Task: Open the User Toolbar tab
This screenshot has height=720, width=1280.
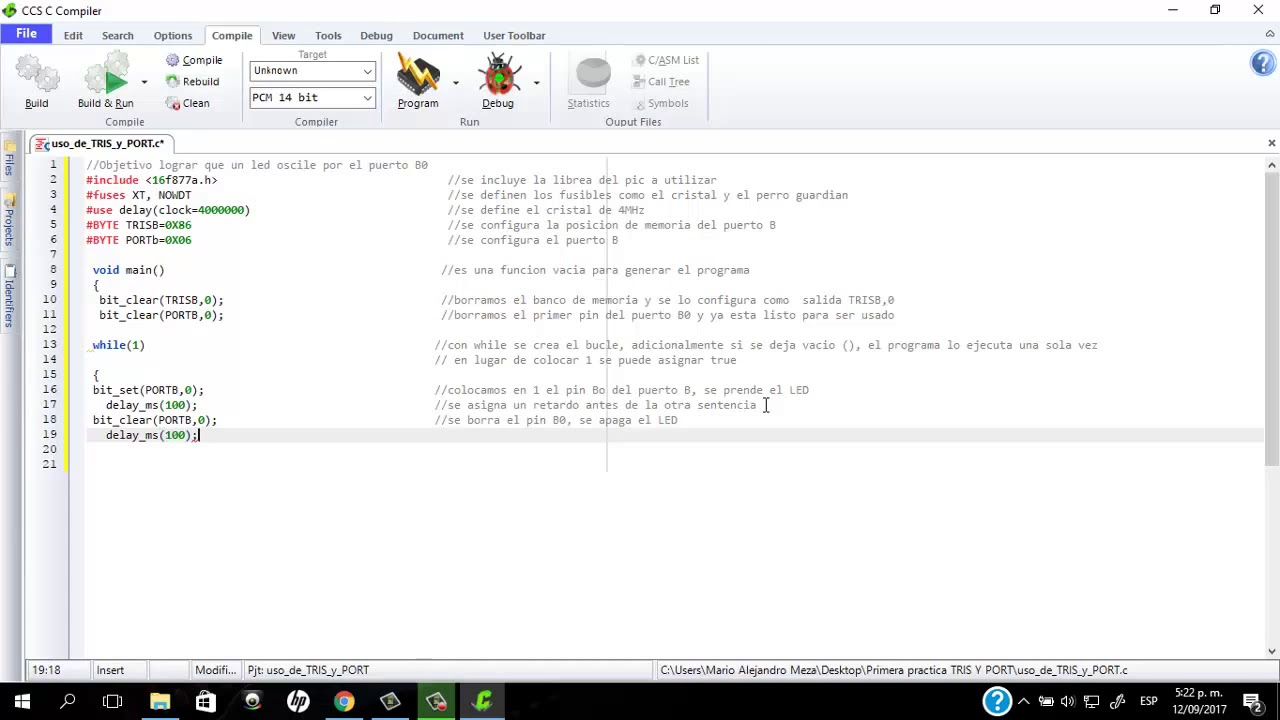Action: coord(514,35)
